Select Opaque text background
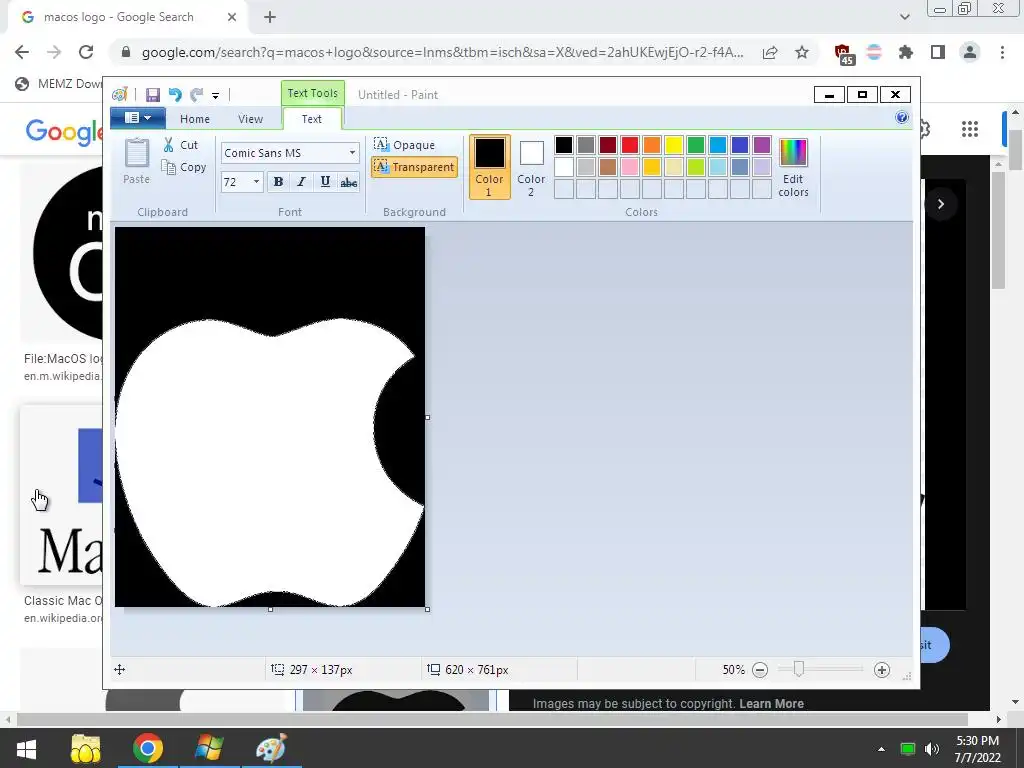Viewport: 1024px width, 768px height. (x=405, y=145)
